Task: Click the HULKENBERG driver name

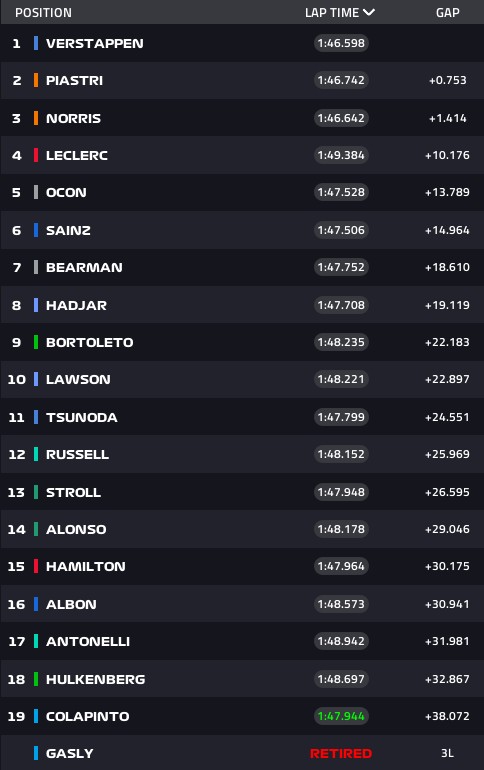Action: pos(96,679)
